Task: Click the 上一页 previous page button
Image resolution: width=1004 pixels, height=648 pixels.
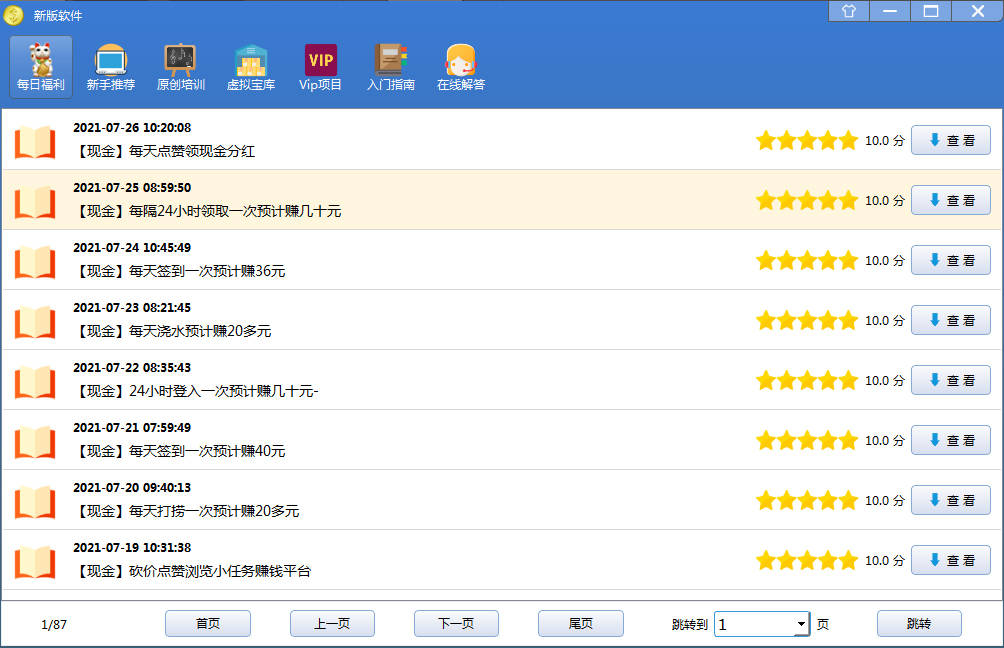Action: [332, 624]
